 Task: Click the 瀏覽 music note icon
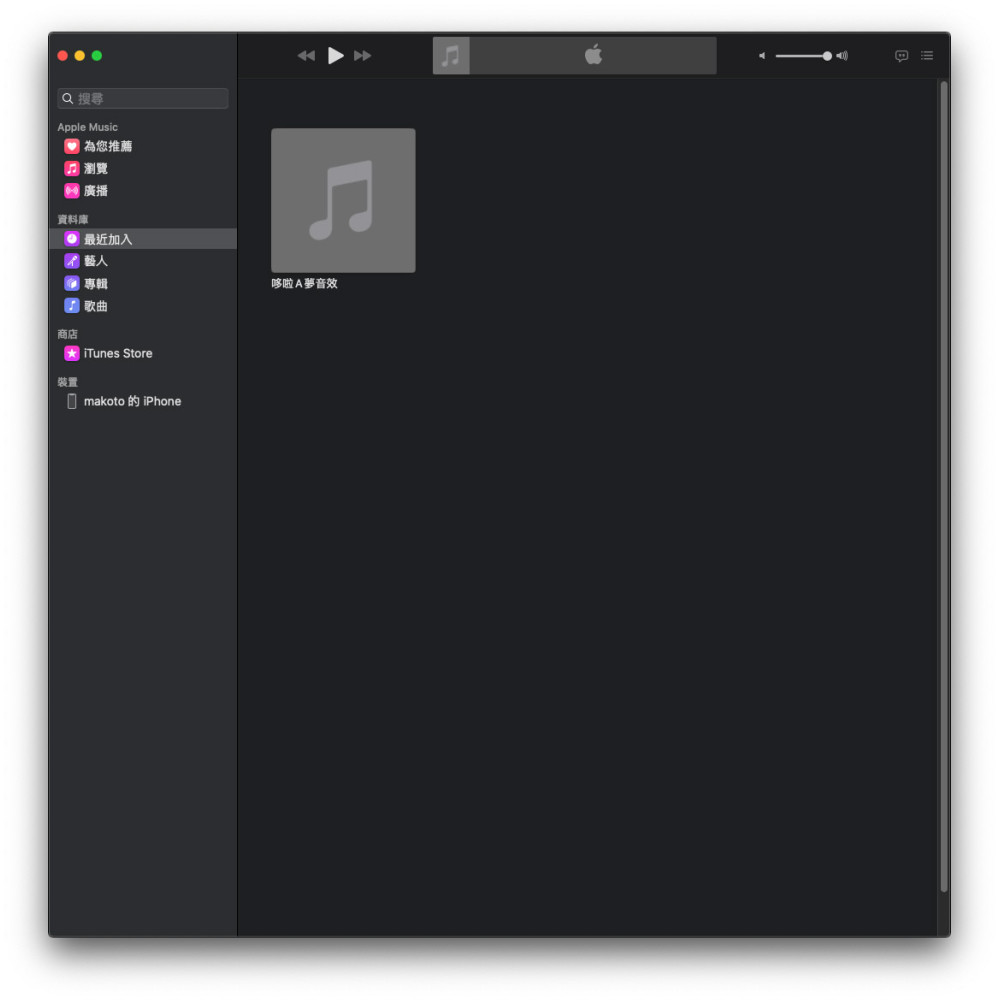click(72, 169)
